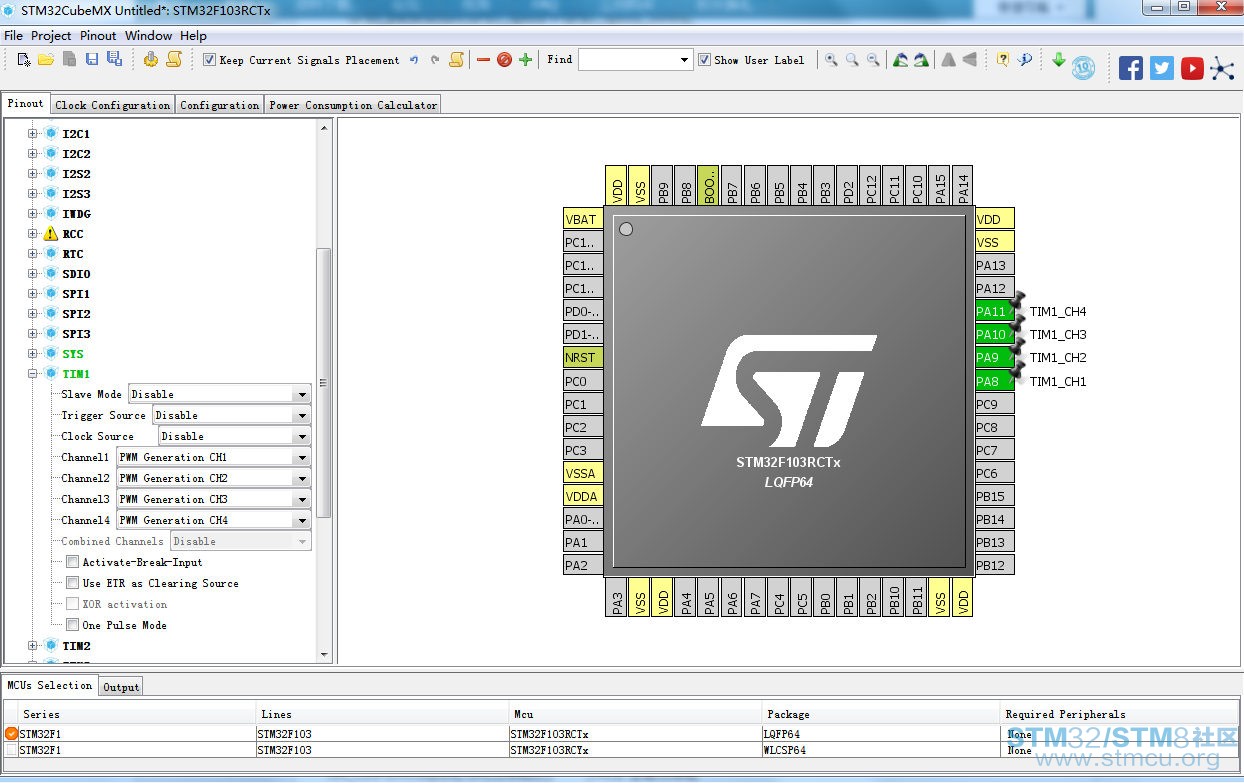
Task: Click the Generate Report scroll icon
Action: pyautogui.click(x=172, y=60)
